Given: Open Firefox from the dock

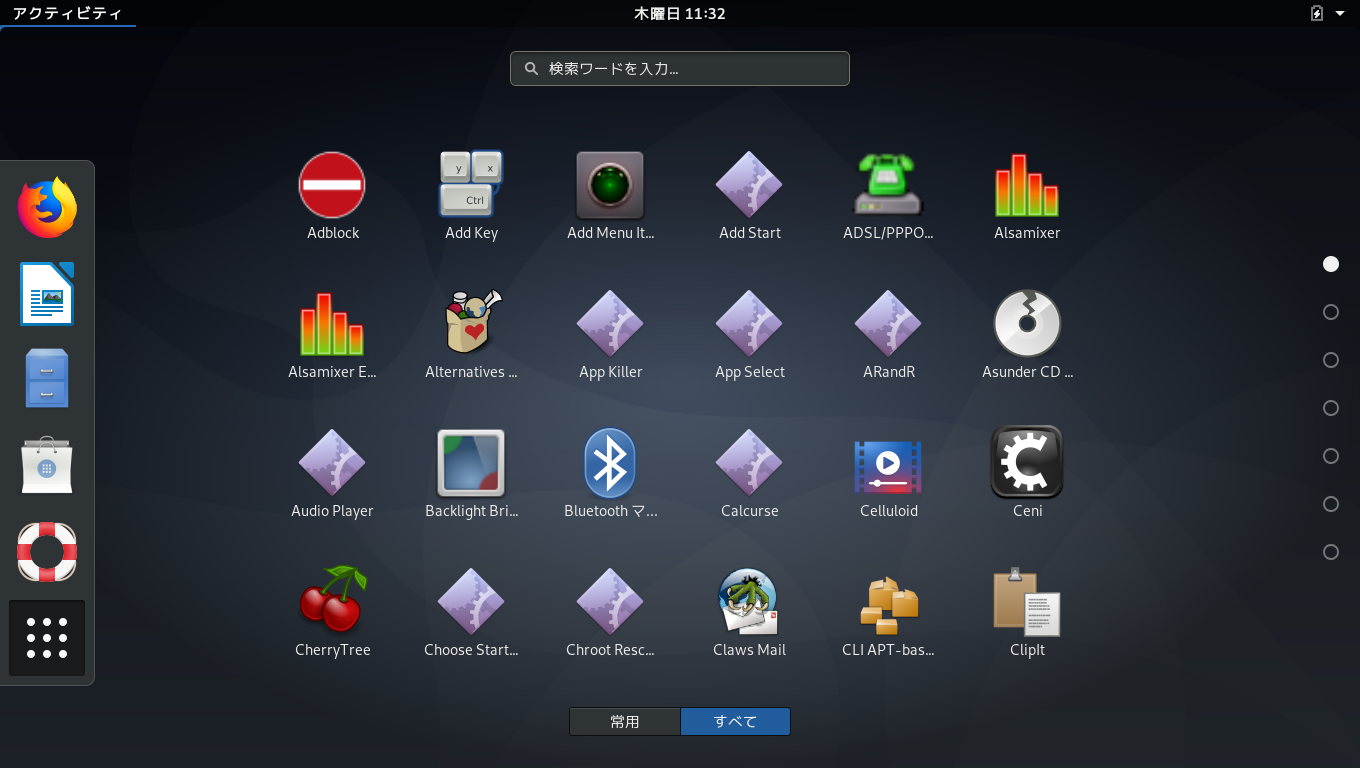Looking at the screenshot, I should [47, 207].
